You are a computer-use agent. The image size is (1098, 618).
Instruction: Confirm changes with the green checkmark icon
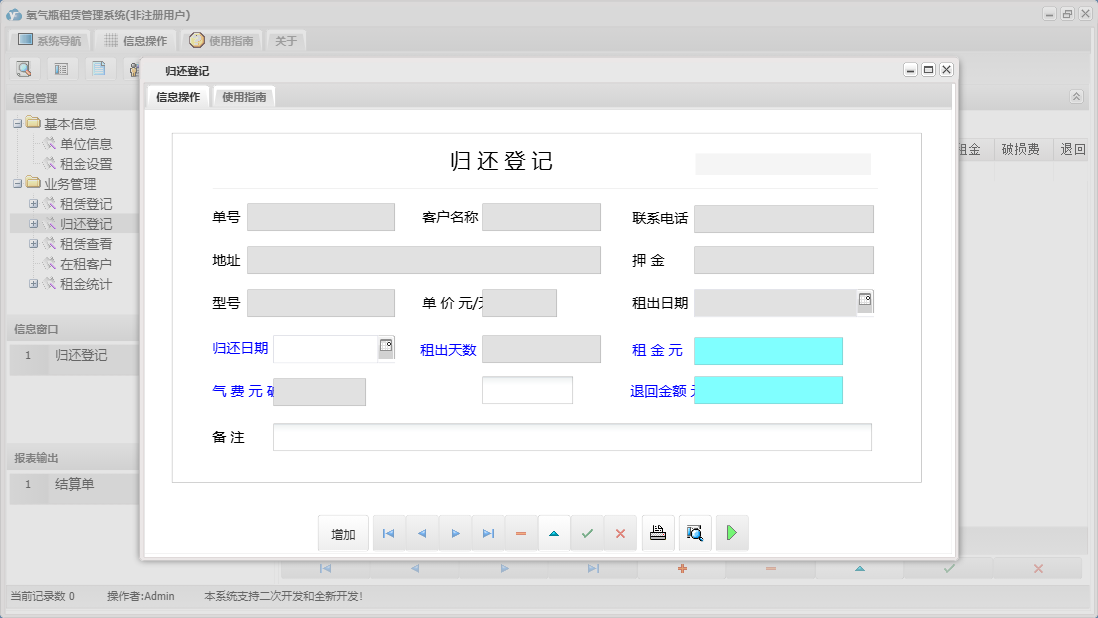coord(587,533)
